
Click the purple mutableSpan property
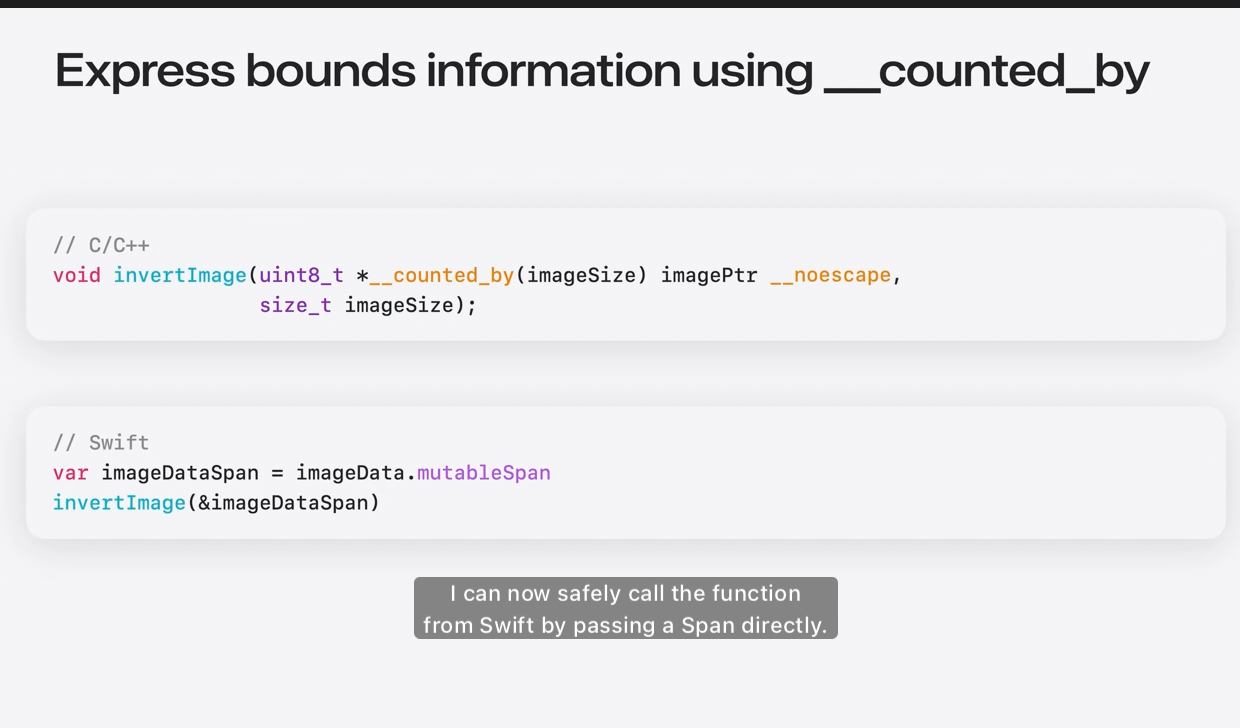484,472
